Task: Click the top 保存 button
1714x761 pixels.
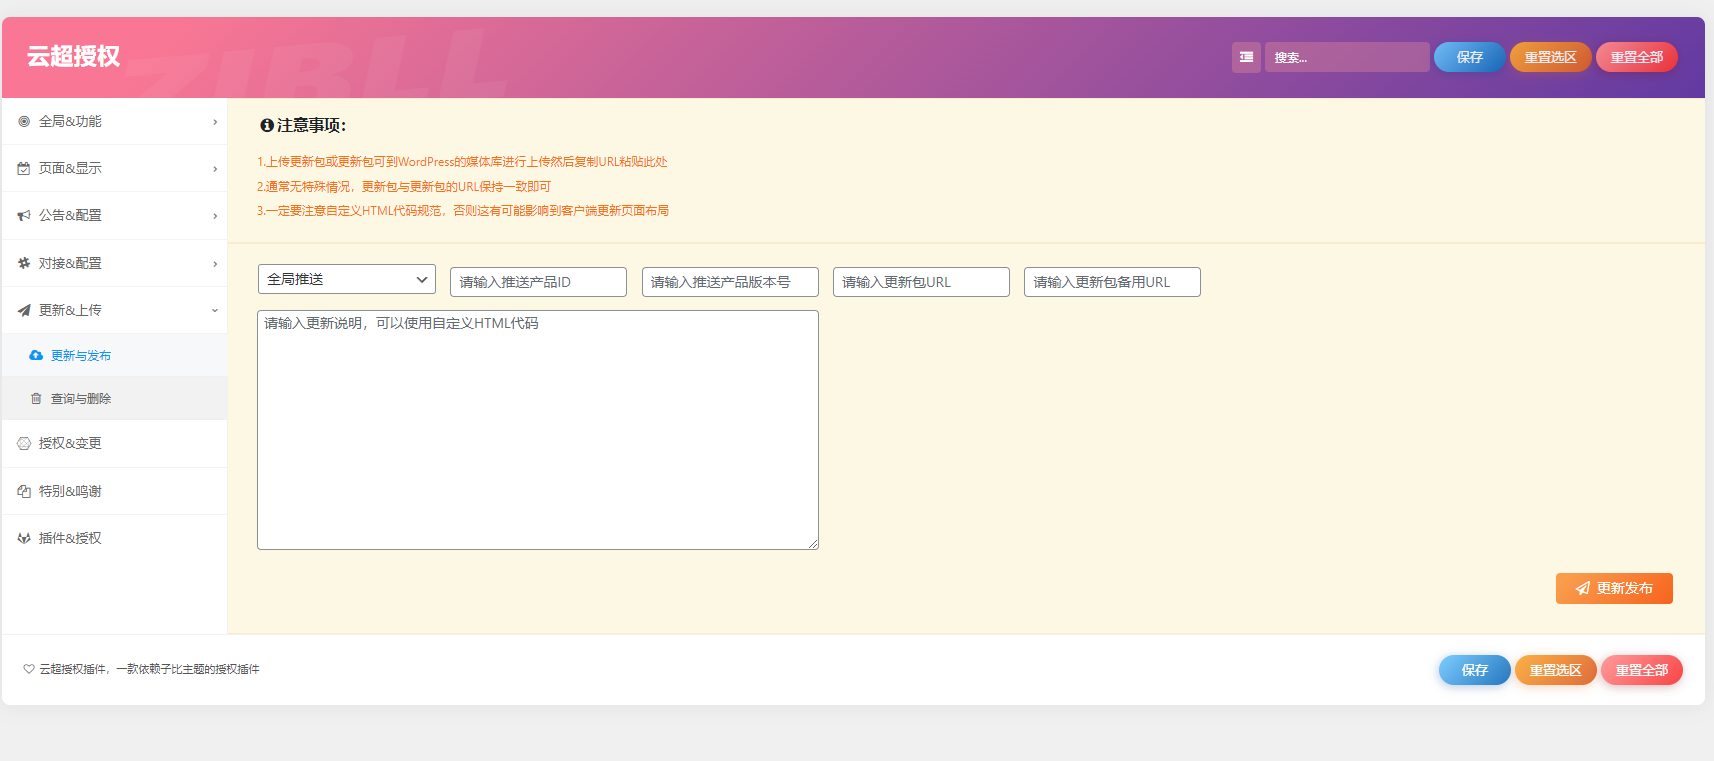Action: pos(1469,57)
